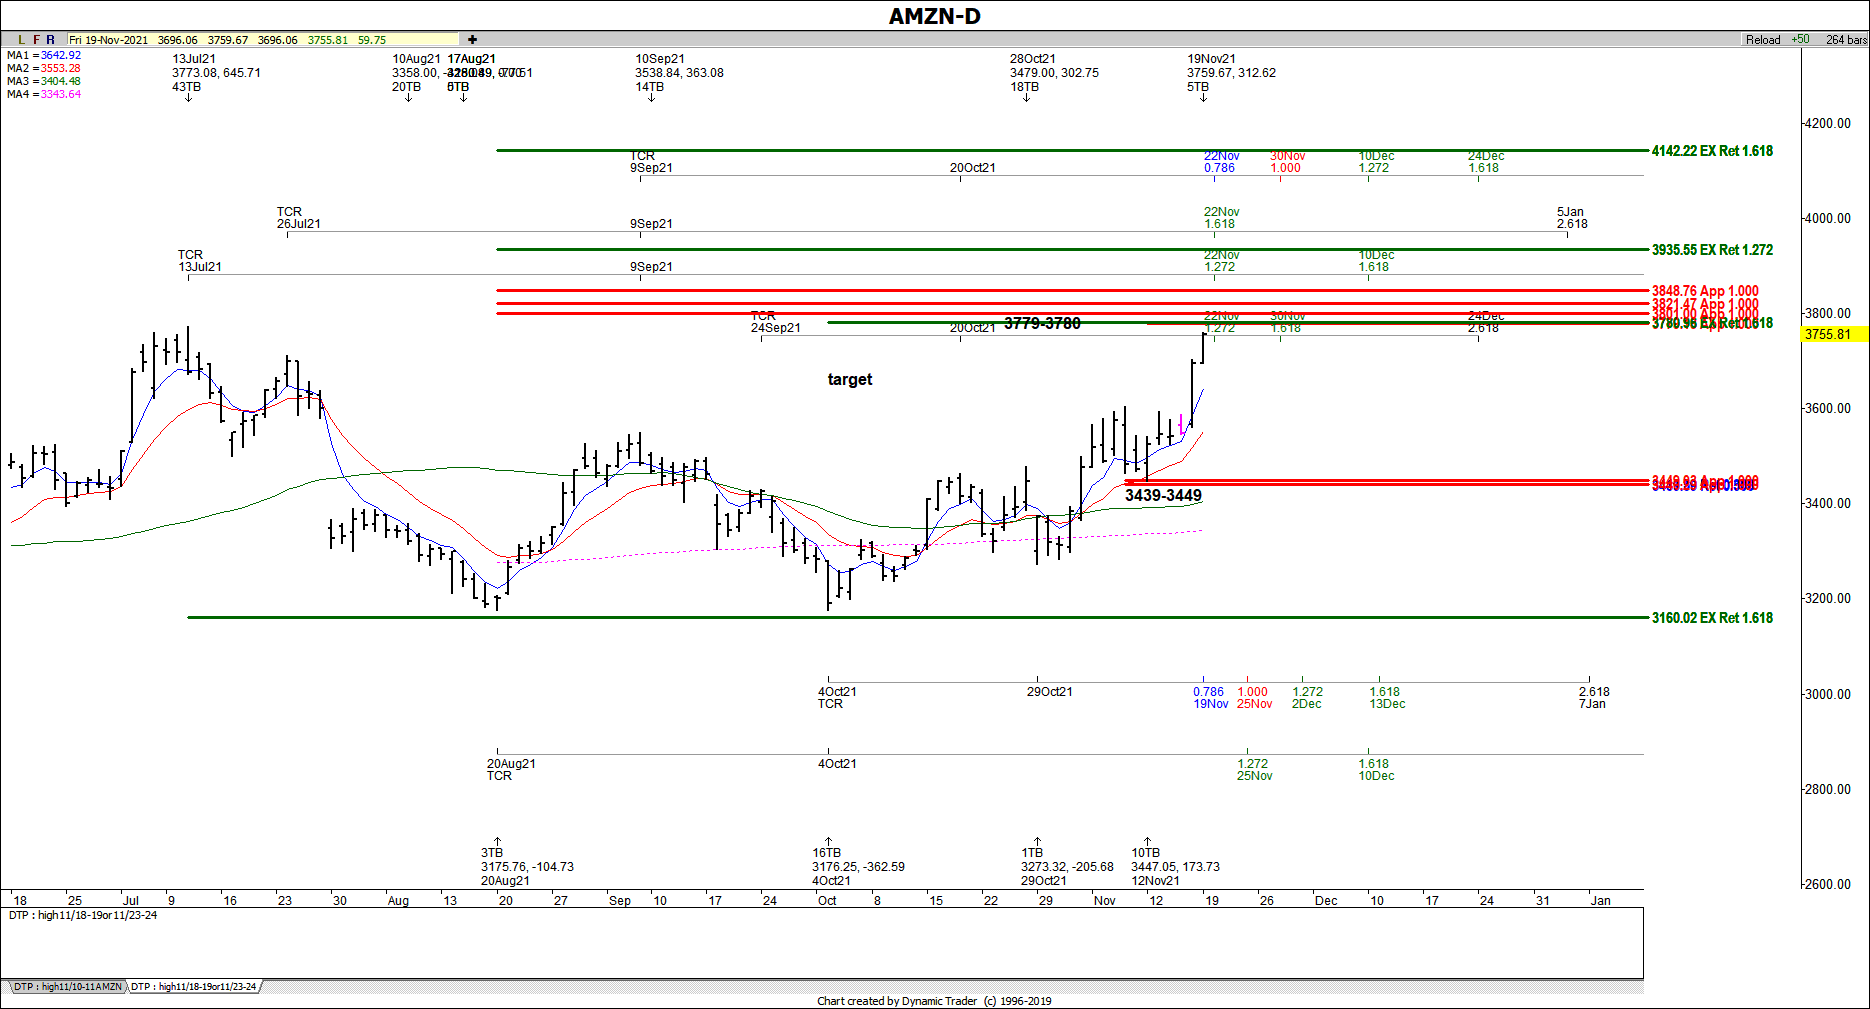
Task: Click the 4142.22 EX Ret 1.618 line label
Action: point(1712,151)
